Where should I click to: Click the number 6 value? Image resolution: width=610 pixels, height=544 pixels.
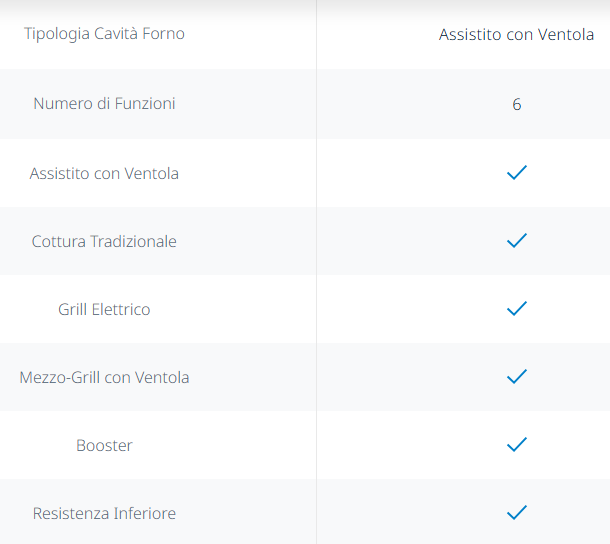(516, 104)
